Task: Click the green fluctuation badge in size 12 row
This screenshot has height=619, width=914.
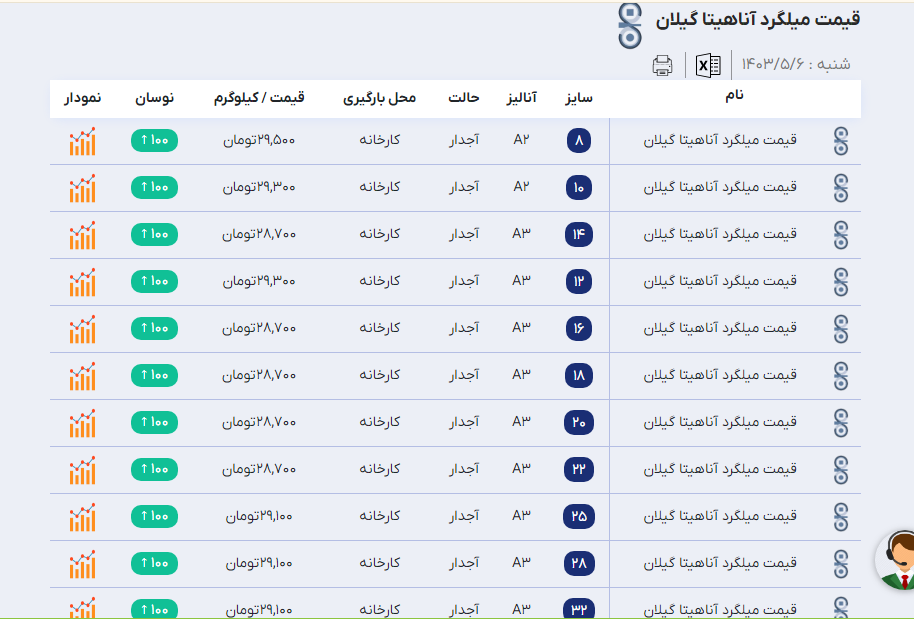Action: pos(154,282)
